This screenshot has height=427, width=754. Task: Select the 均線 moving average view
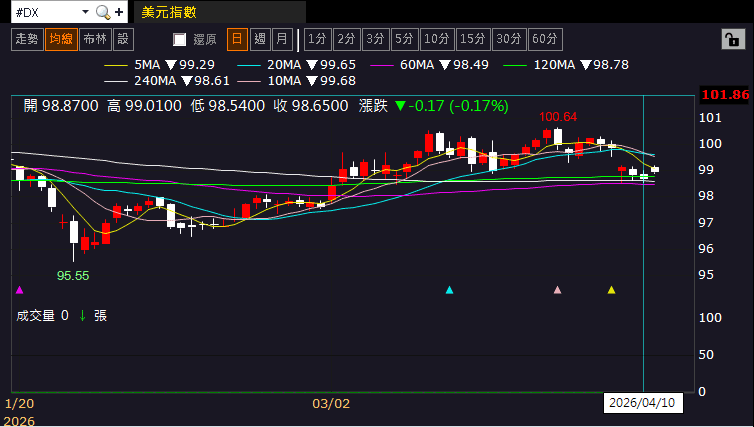(61, 39)
